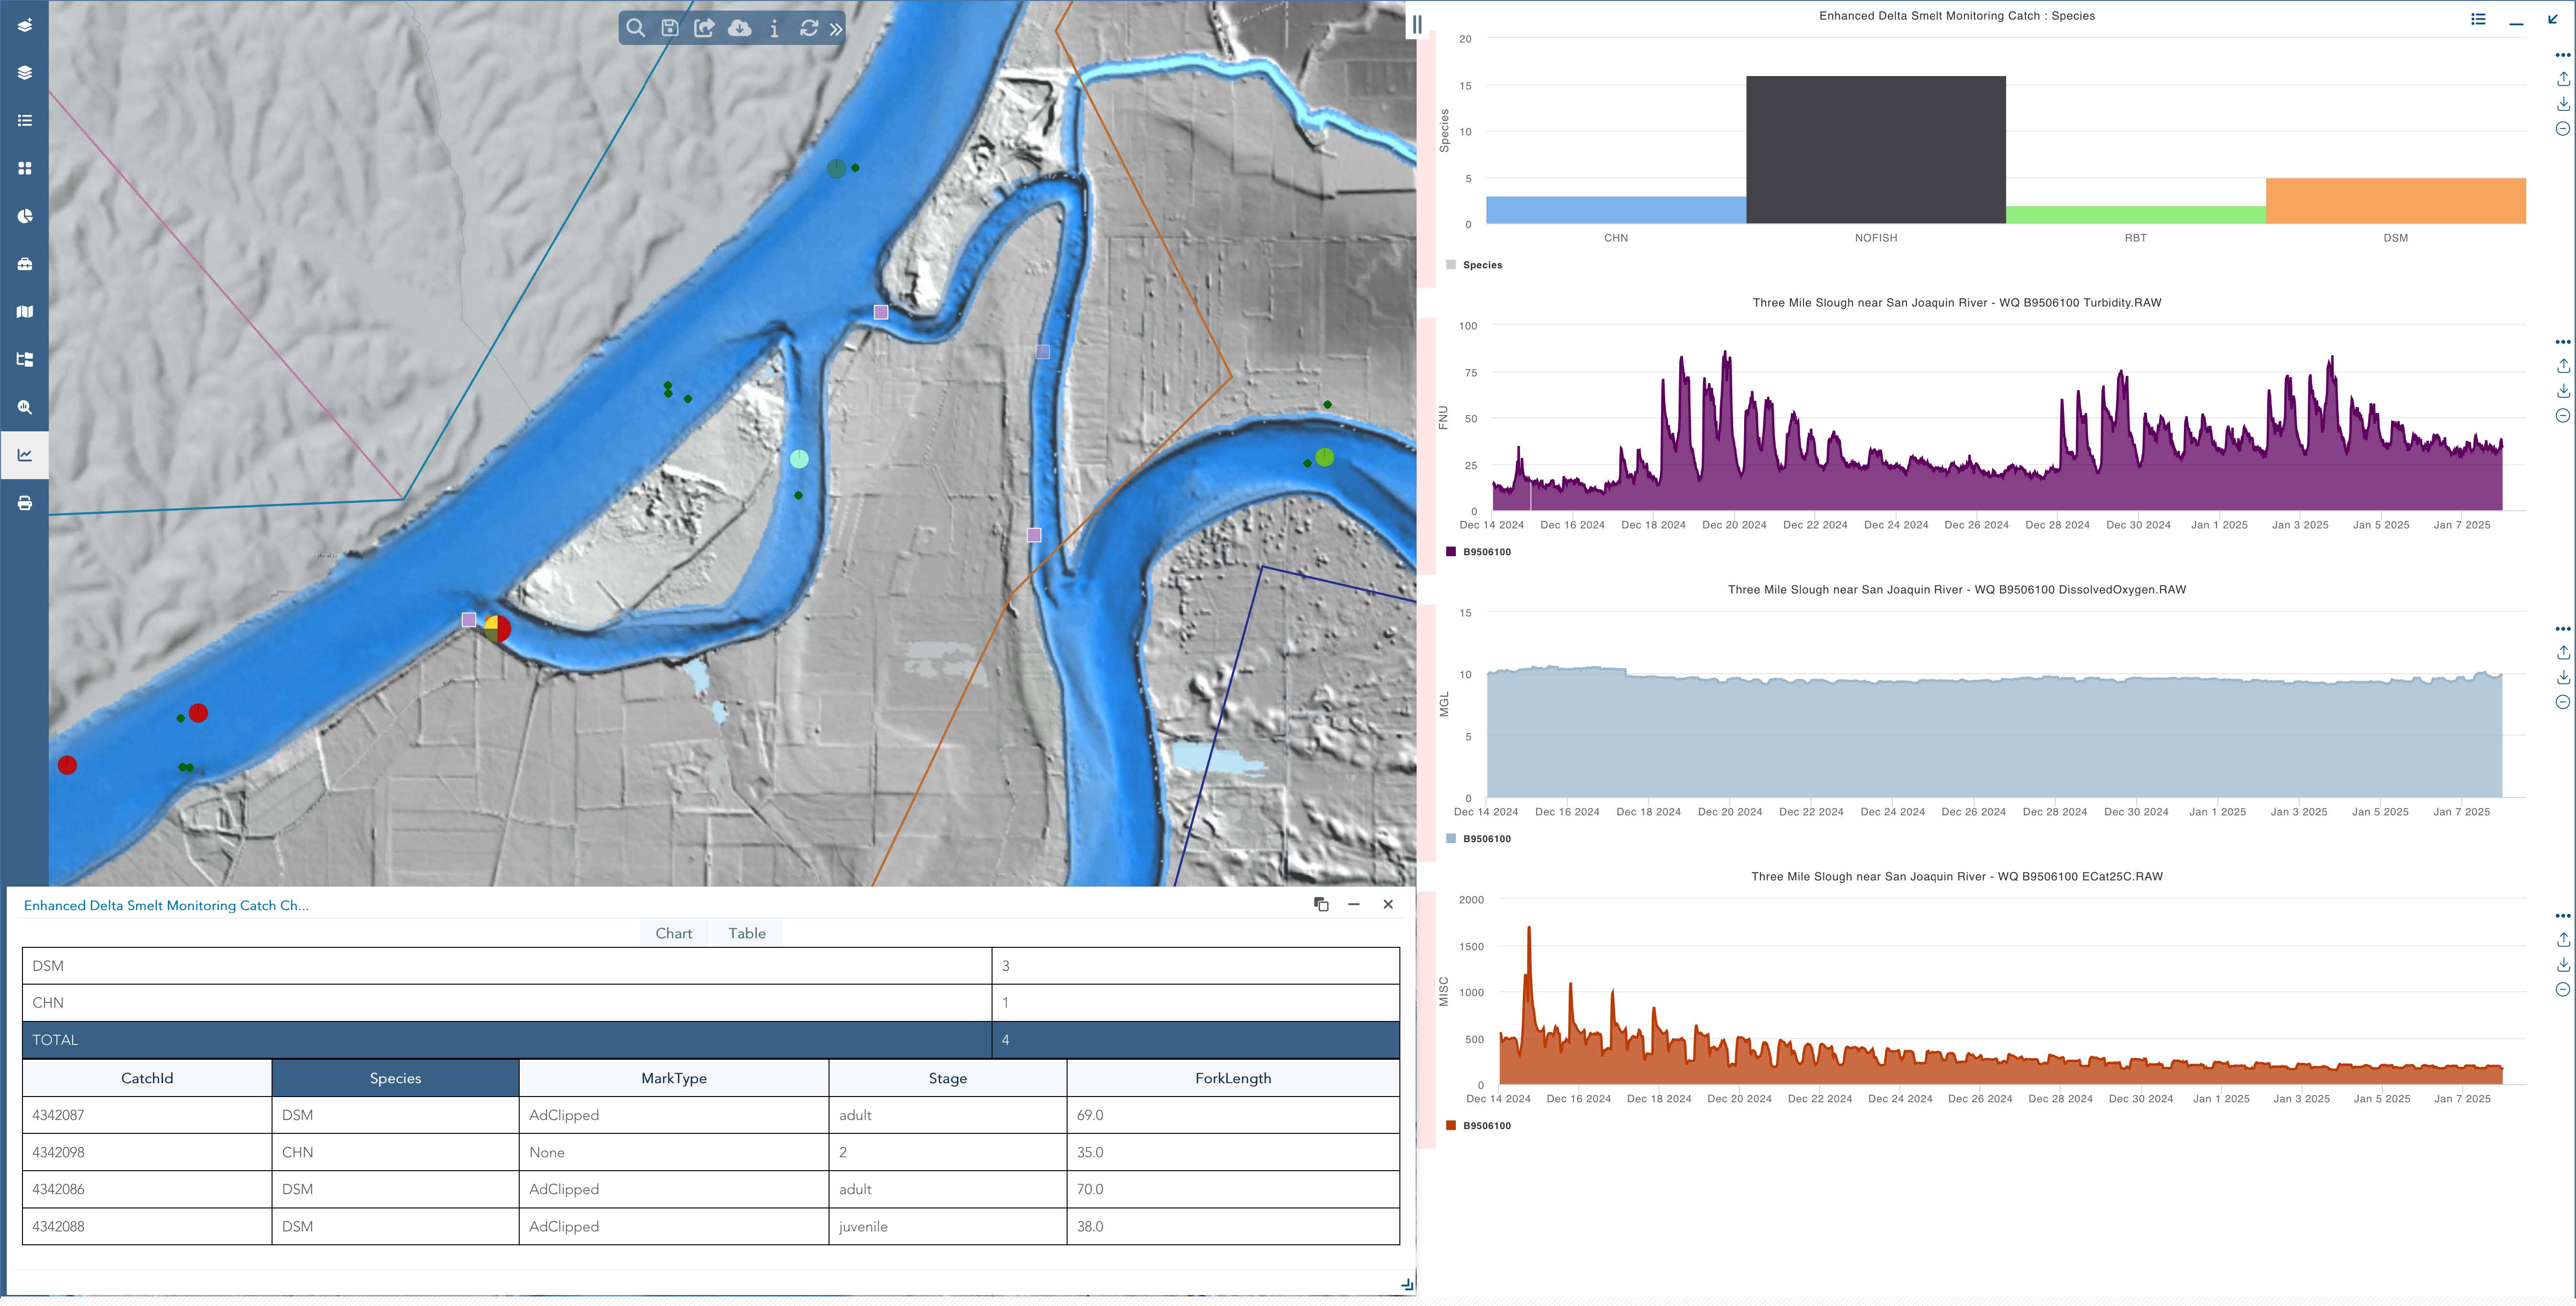Click the download icon beside Turbidity chart
The image size is (2576, 1306).
point(2563,391)
